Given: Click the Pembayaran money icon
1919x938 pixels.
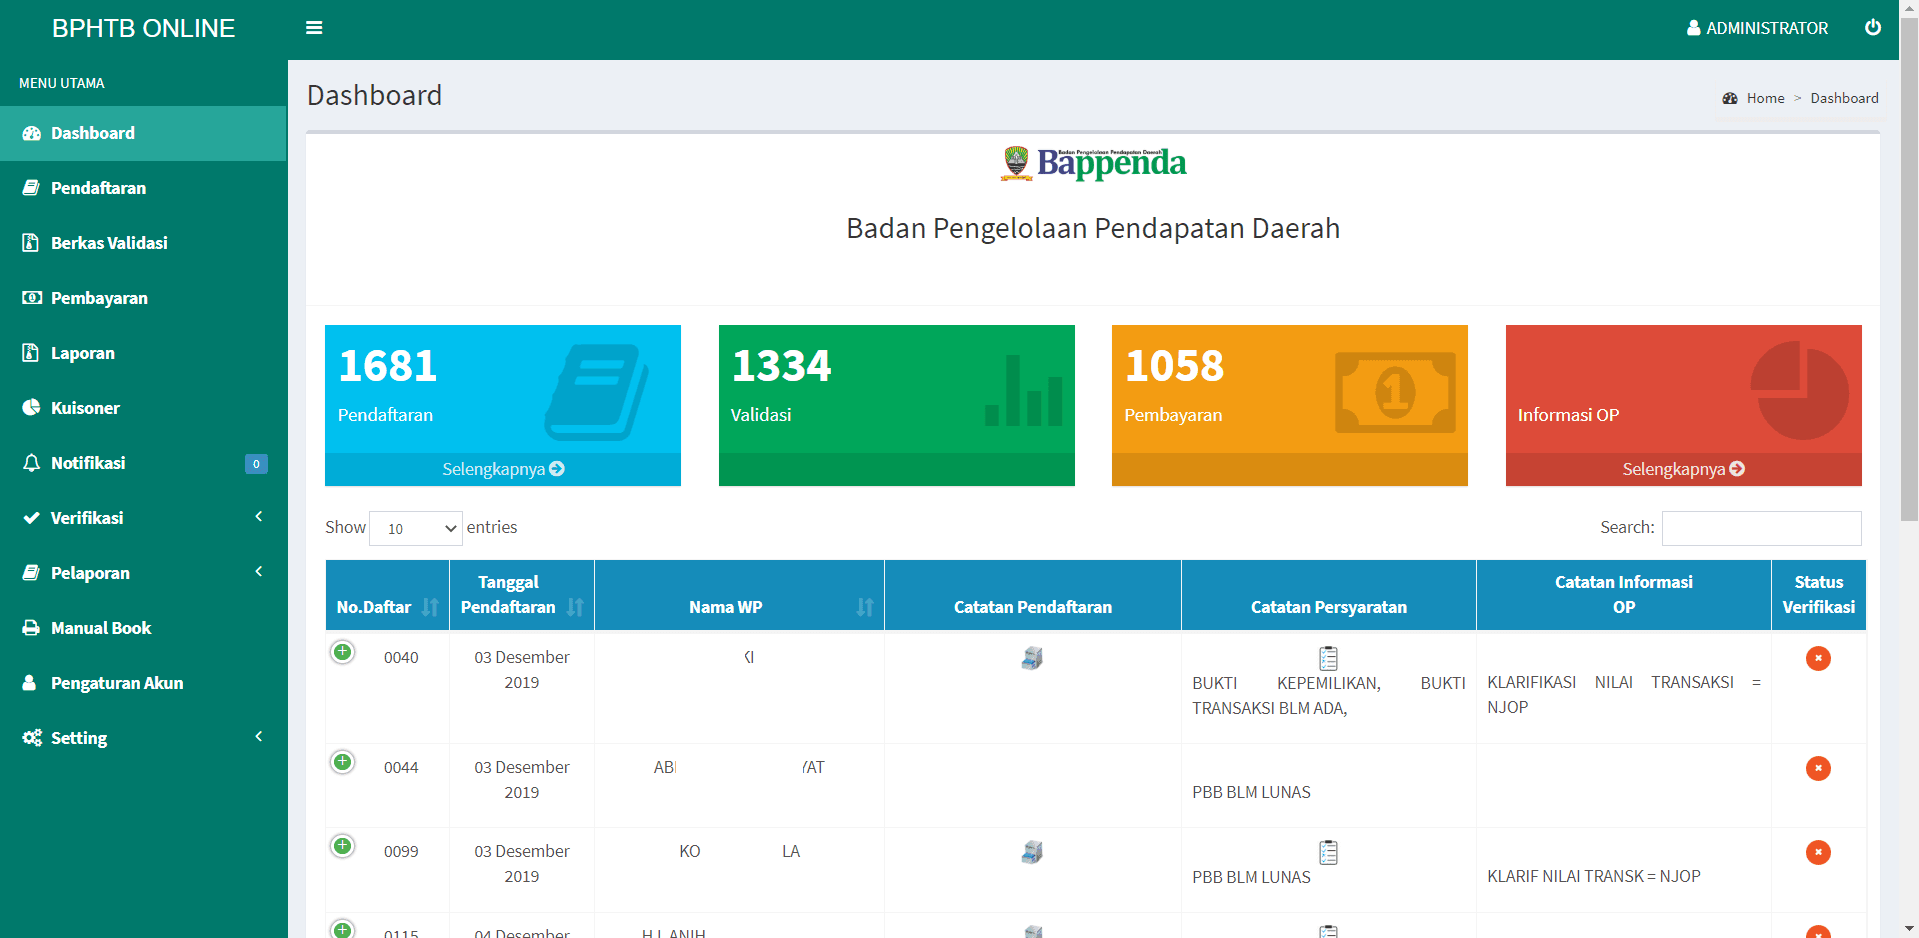Looking at the screenshot, I should click(x=32, y=298).
